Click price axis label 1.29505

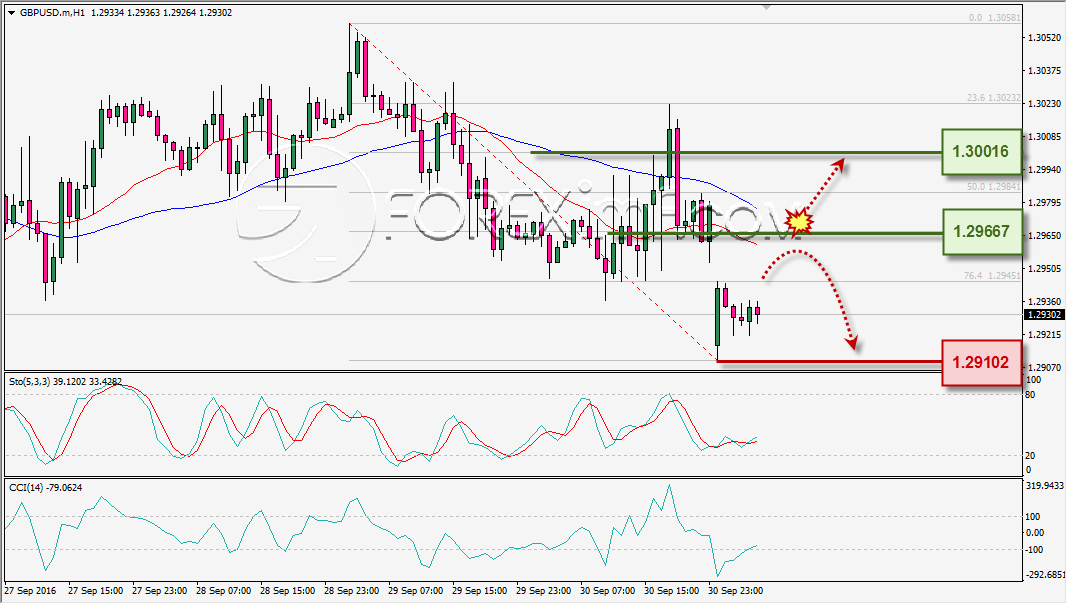click(x=1045, y=269)
